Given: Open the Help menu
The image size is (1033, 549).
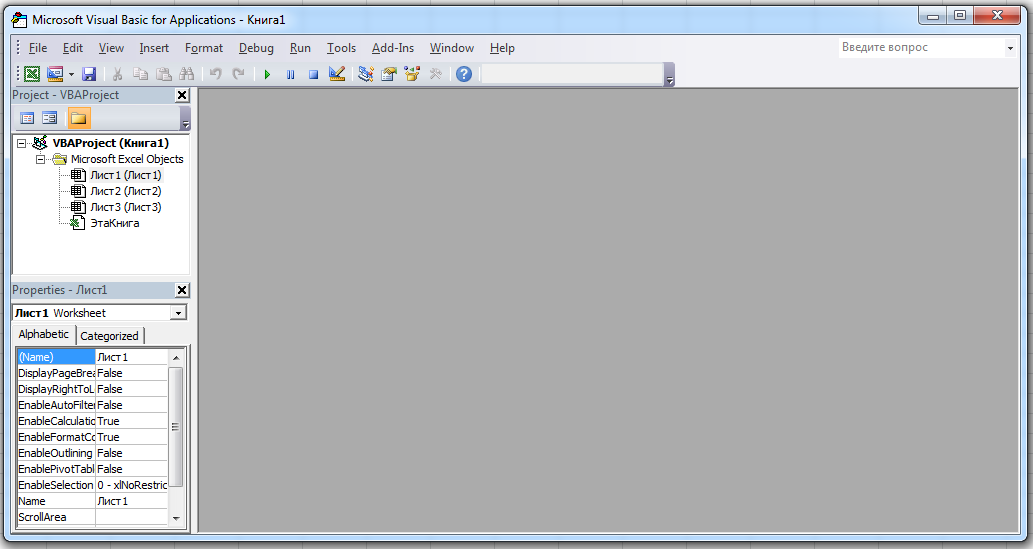Looking at the screenshot, I should [502, 47].
